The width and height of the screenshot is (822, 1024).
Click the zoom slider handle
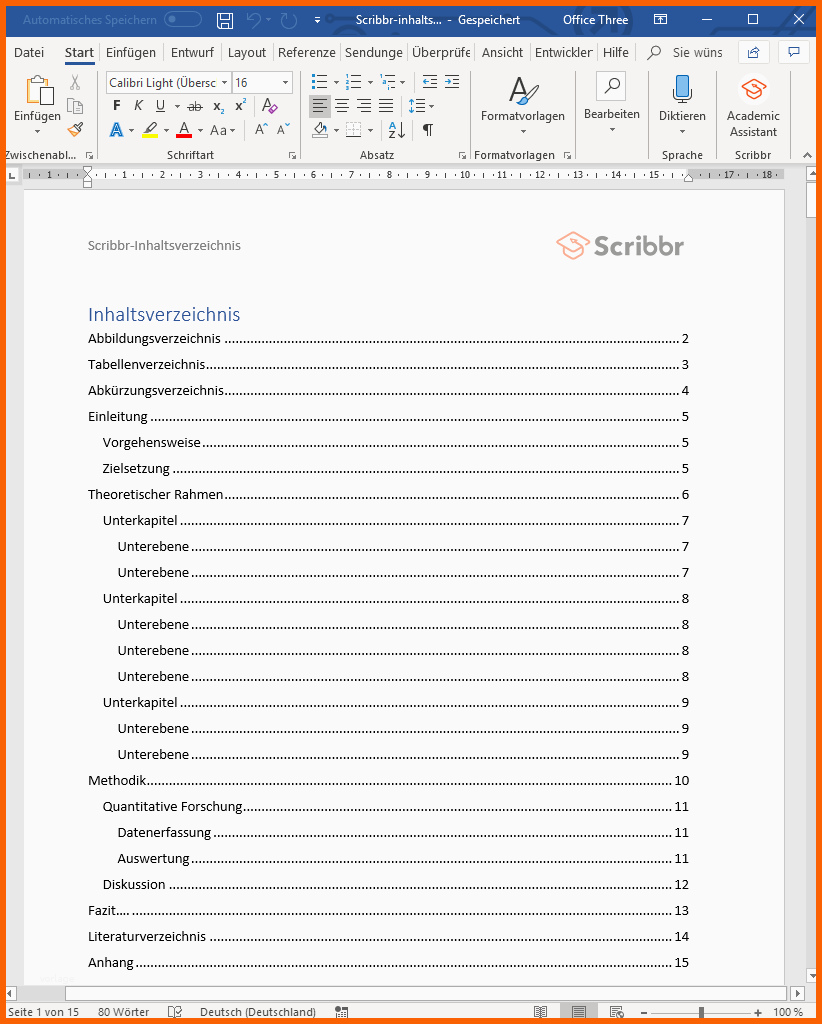[701, 1012]
